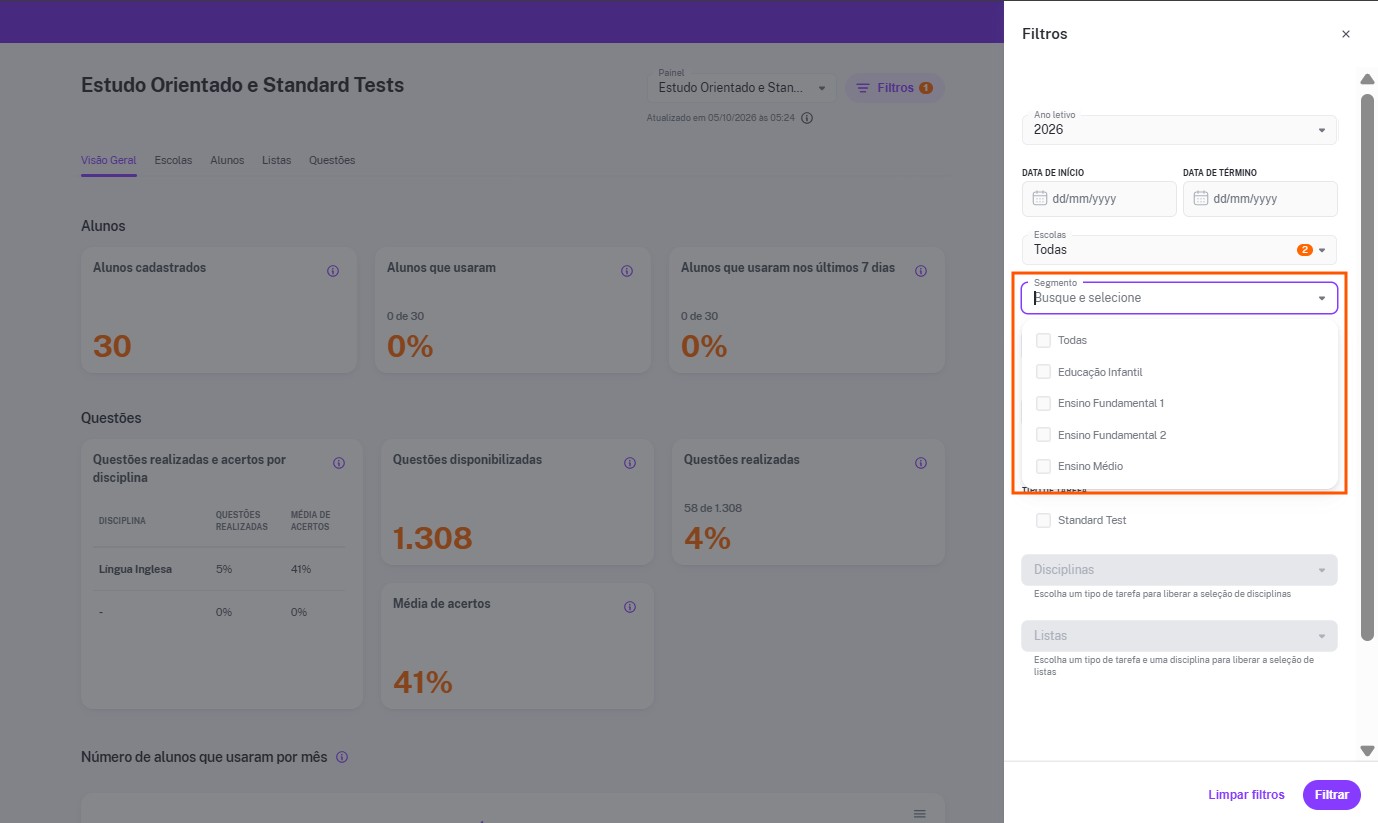Screen dimensions: 1378x823
Task: Check the Ensino Fundamental 1 option
Action: (1044, 403)
